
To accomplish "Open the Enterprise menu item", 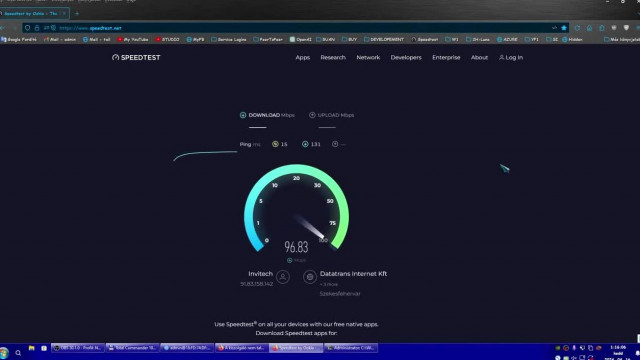I will pyautogui.click(x=446, y=58).
